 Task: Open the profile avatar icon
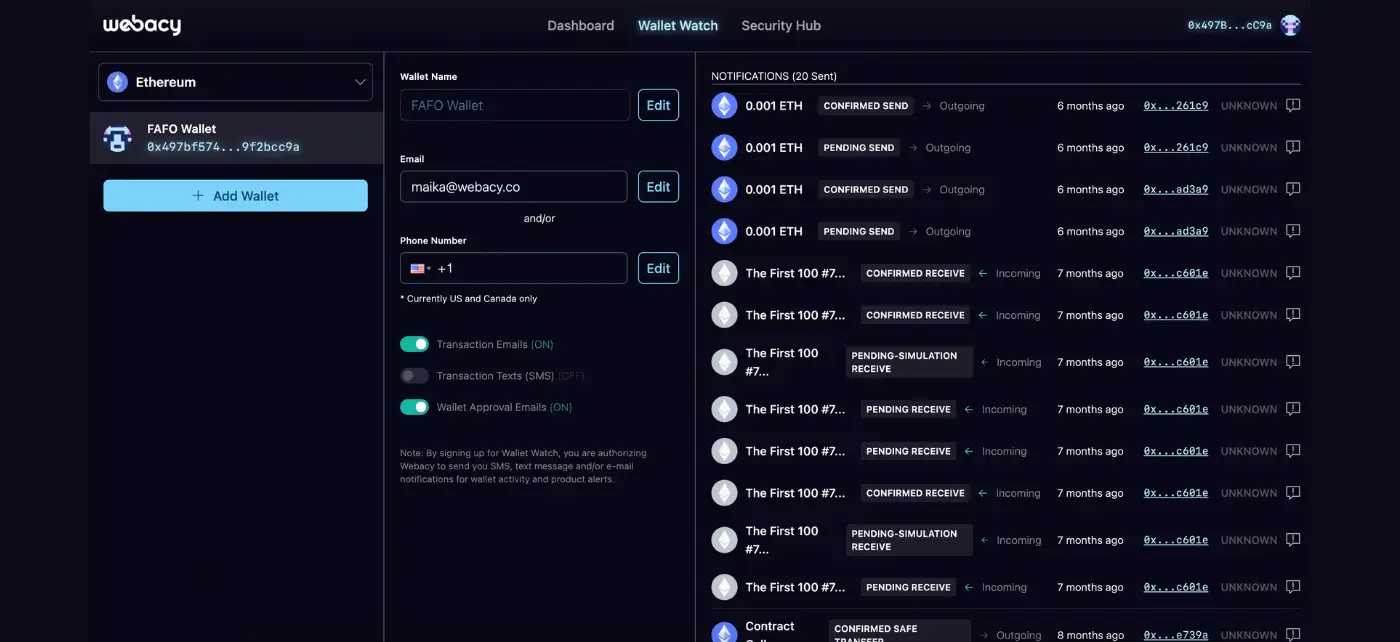pyautogui.click(x=1290, y=25)
